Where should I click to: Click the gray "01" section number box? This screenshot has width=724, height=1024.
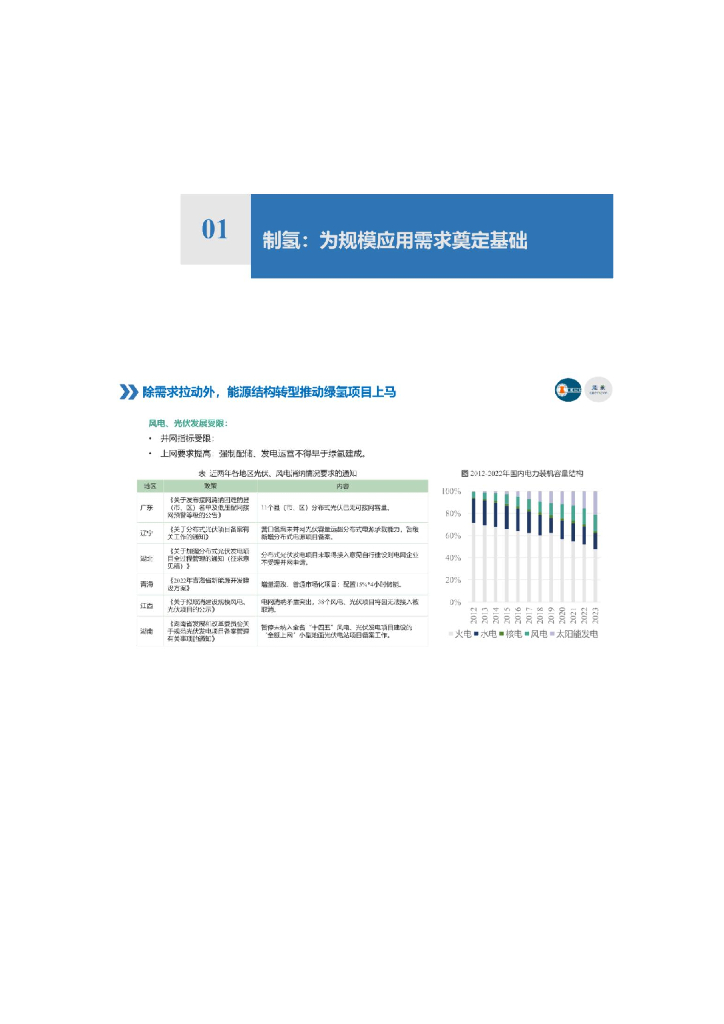tap(215, 229)
